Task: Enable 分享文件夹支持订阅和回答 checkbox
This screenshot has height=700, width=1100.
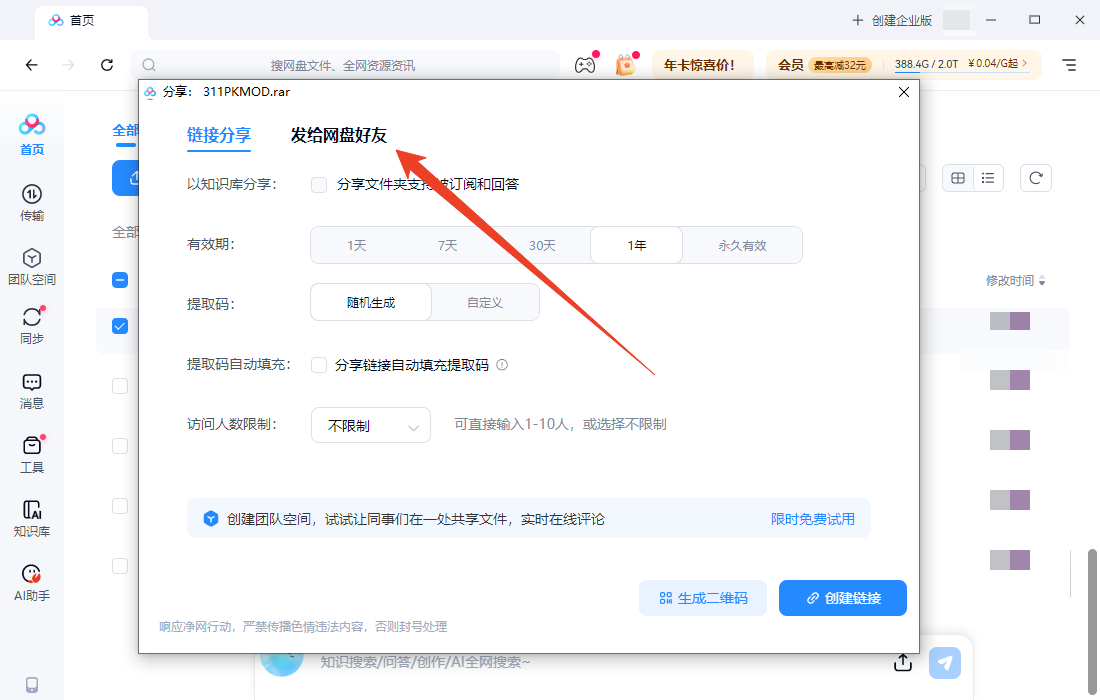Action: point(318,184)
